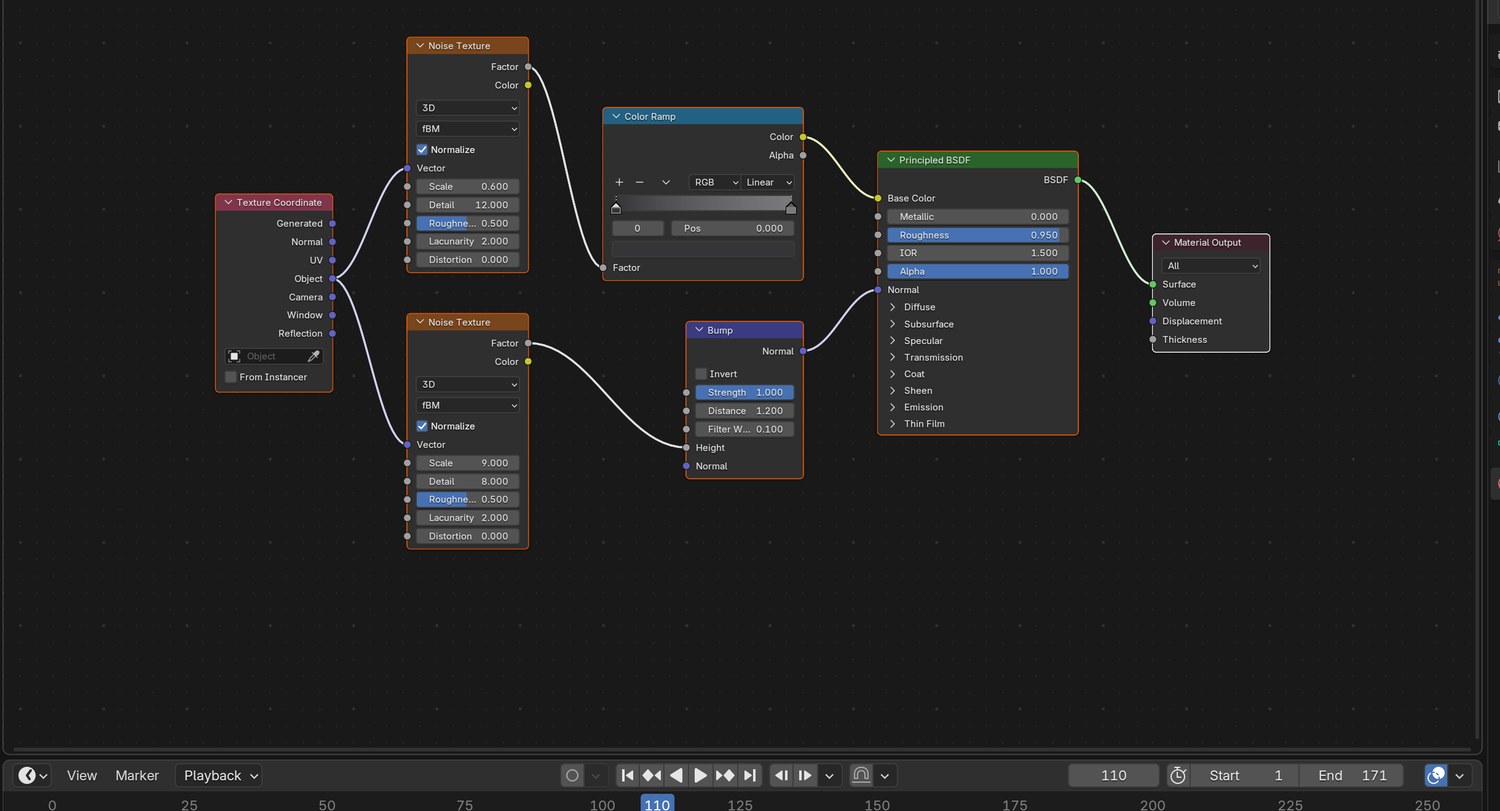The width and height of the screenshot is (1500, 811).
Task: Open the timeline Marker menu
Action: pos(137,775)
